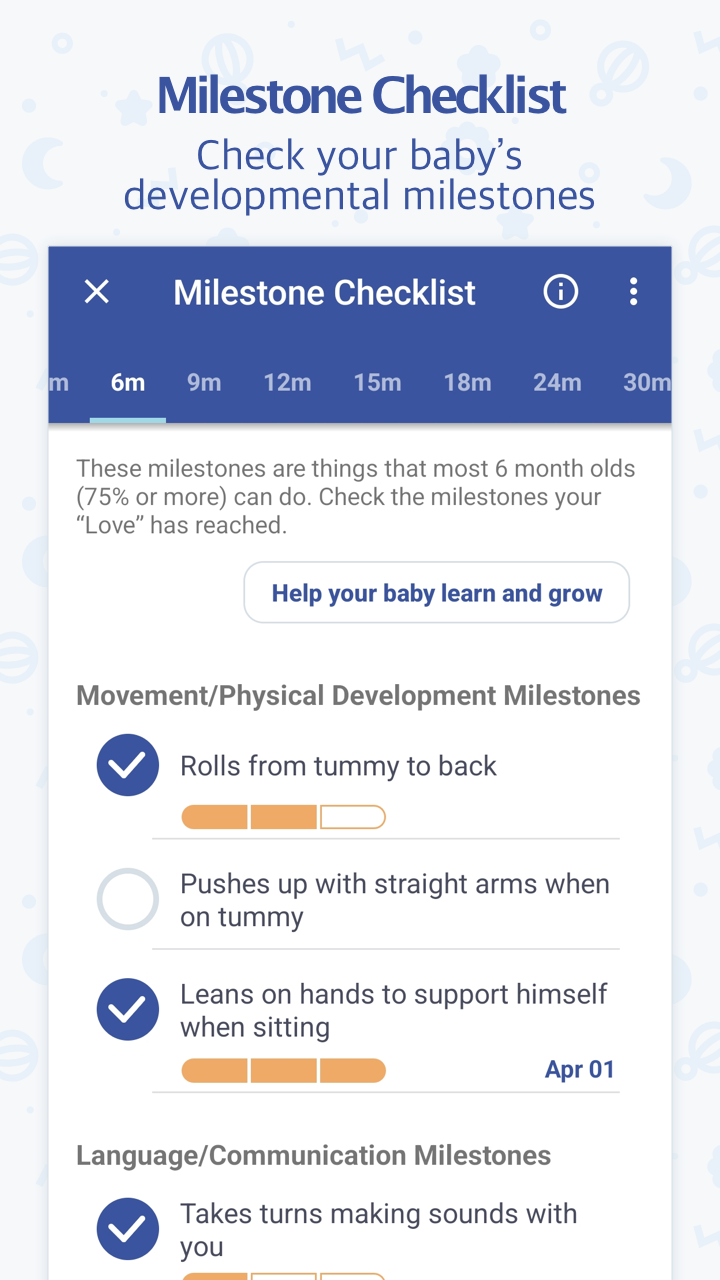Open the 18m milestones tab

tap(467, 383)
